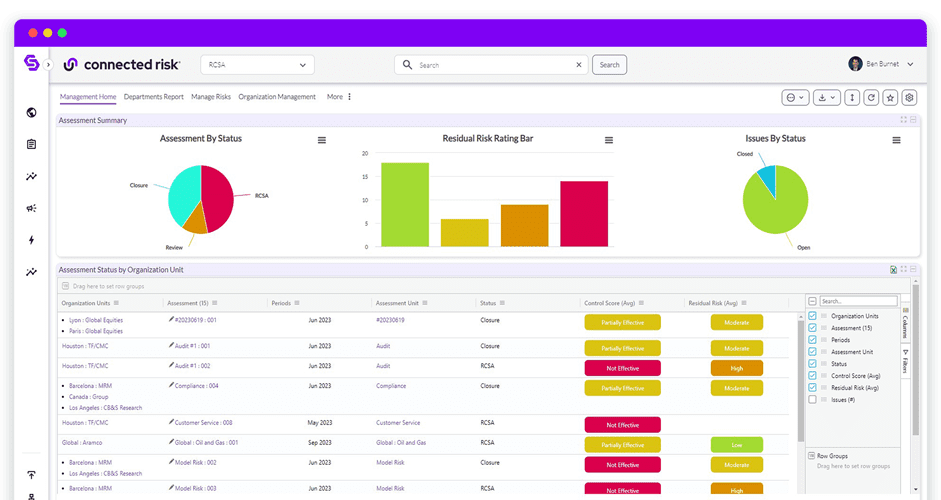Image resolution: width=941 pixels, height=500 pixels.
Task: Uncheck Residual Risk (Avg) column checkbox
Action: pos(812,388)
